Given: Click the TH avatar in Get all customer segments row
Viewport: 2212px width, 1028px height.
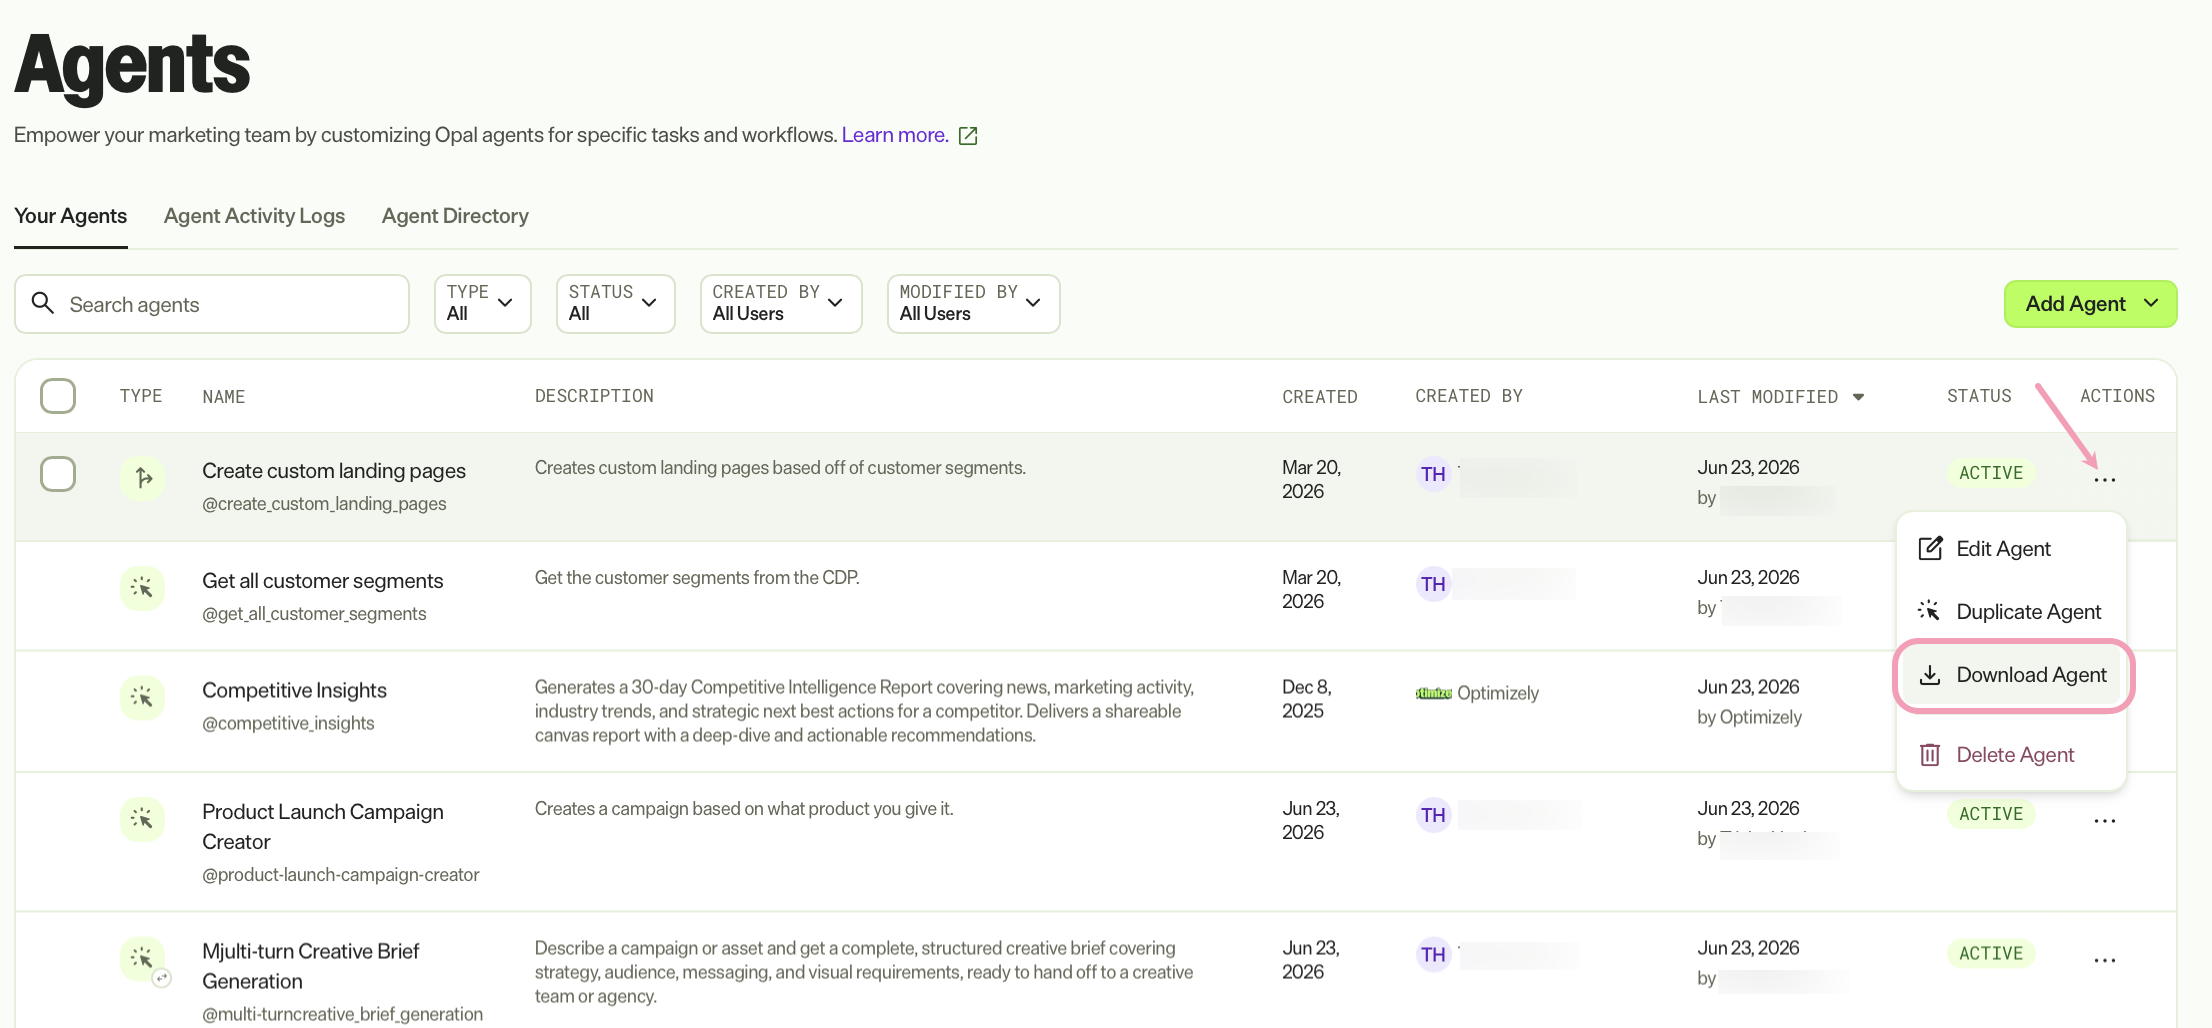Looking at the screenshot, I should coord(1433,584).
